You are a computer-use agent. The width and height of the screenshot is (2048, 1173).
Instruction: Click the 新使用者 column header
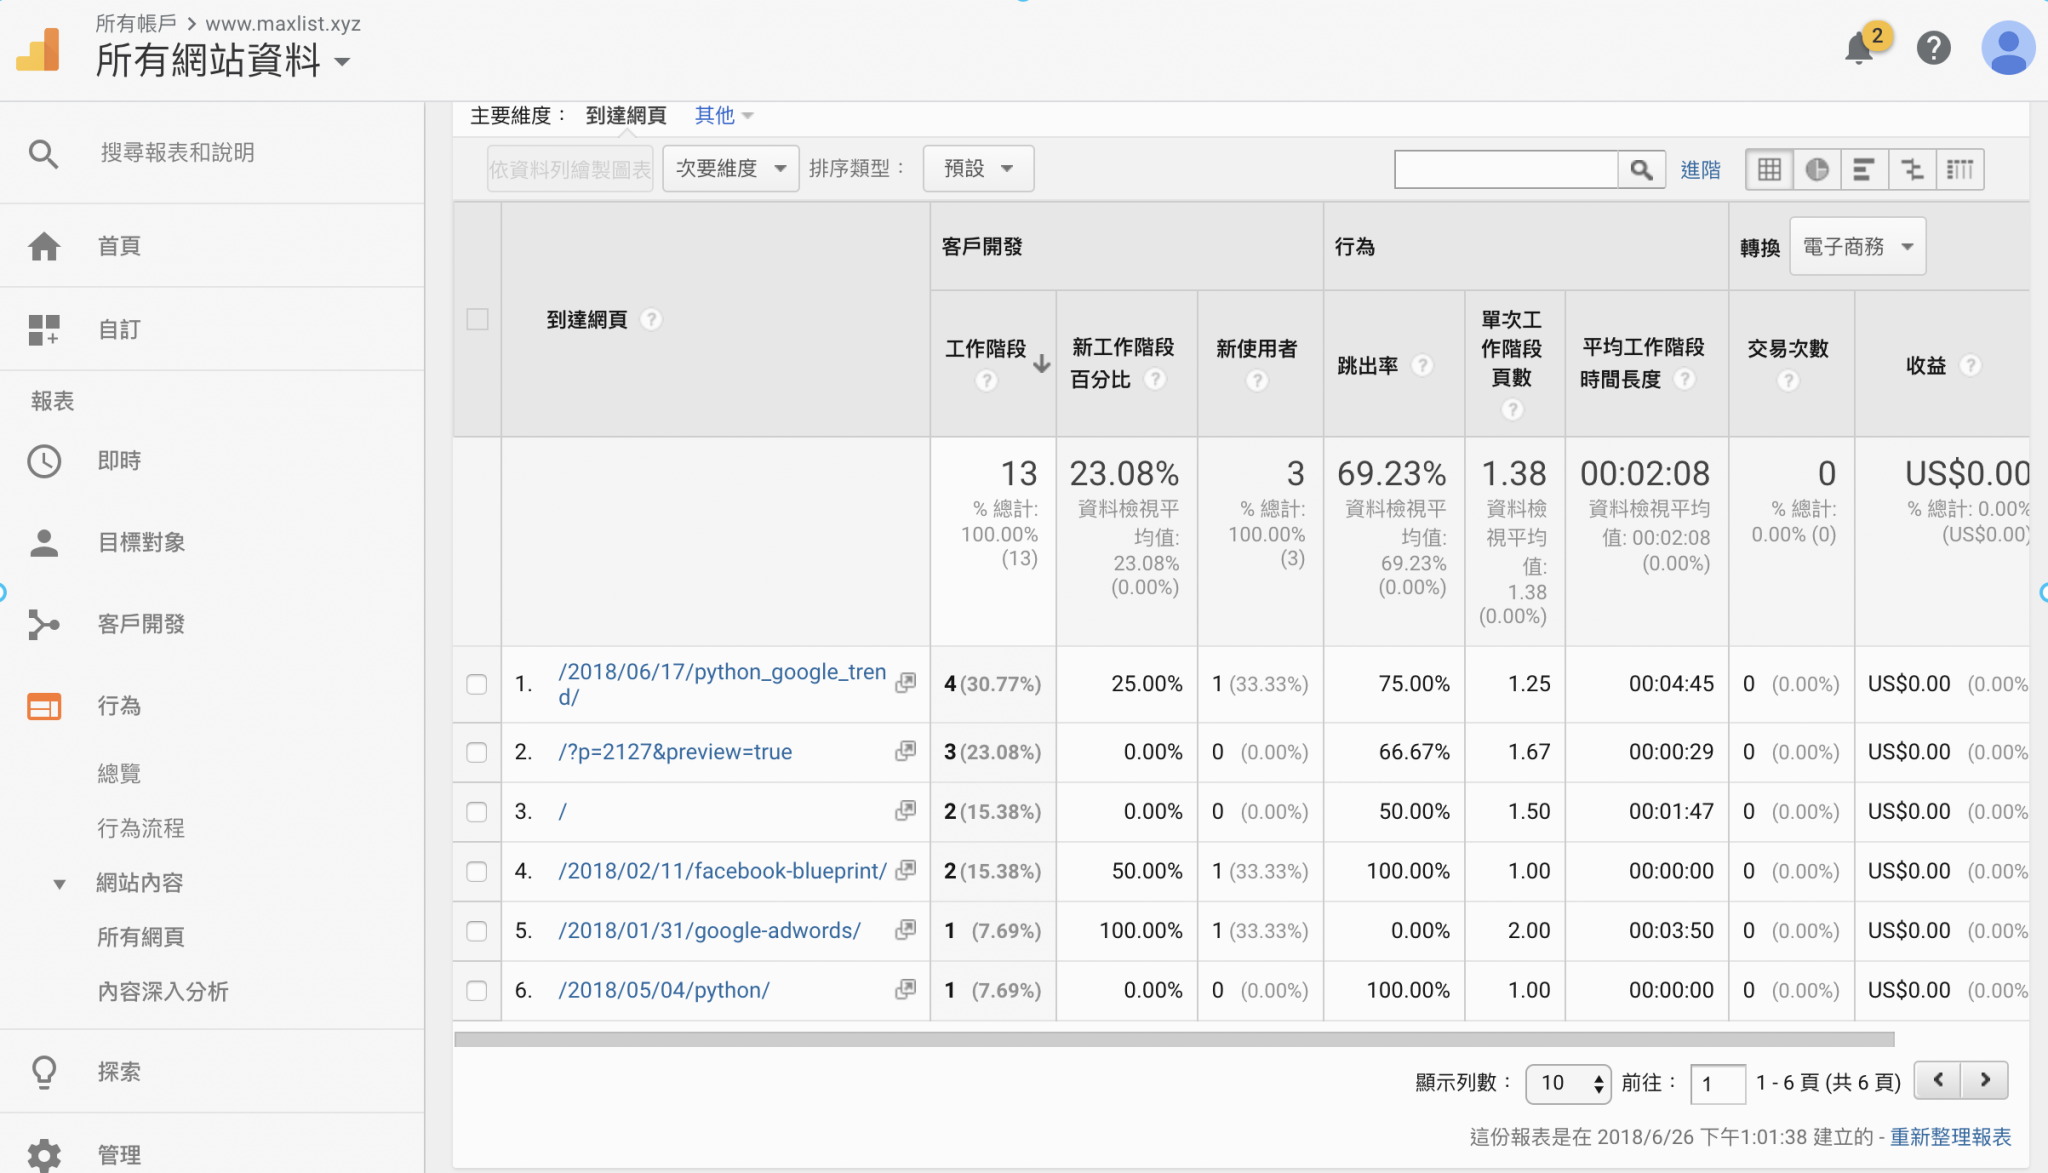1256,349
